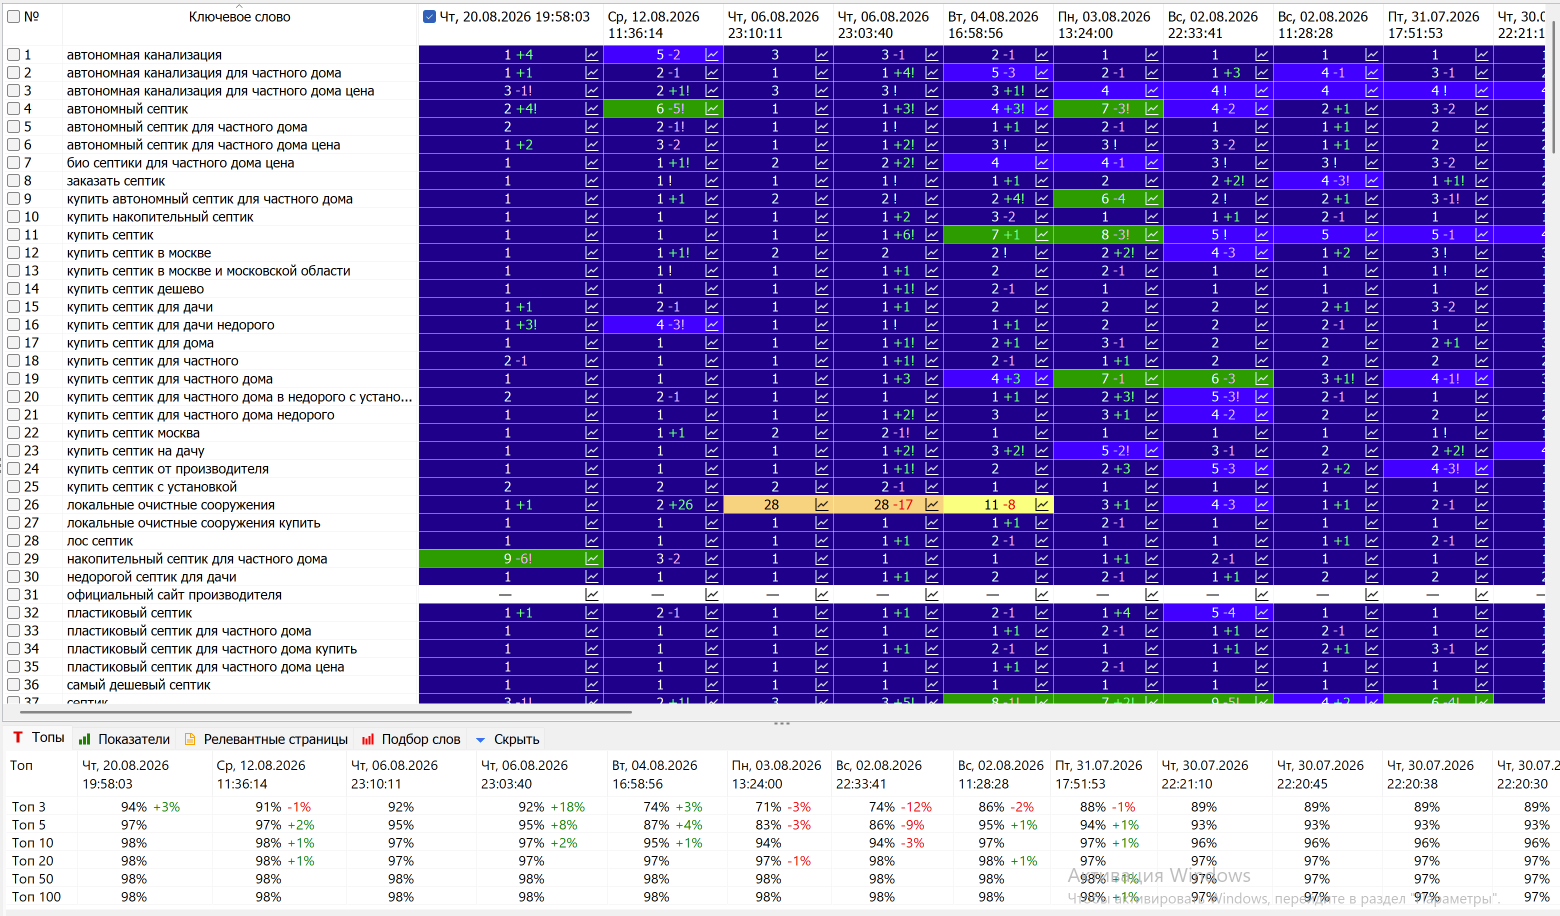Screen dimensions: 1560x916
Task: Click the 'Пт, 31.07.2026 17:51:53' column header
Action: pyautogui.click(x=1438, y=25)
